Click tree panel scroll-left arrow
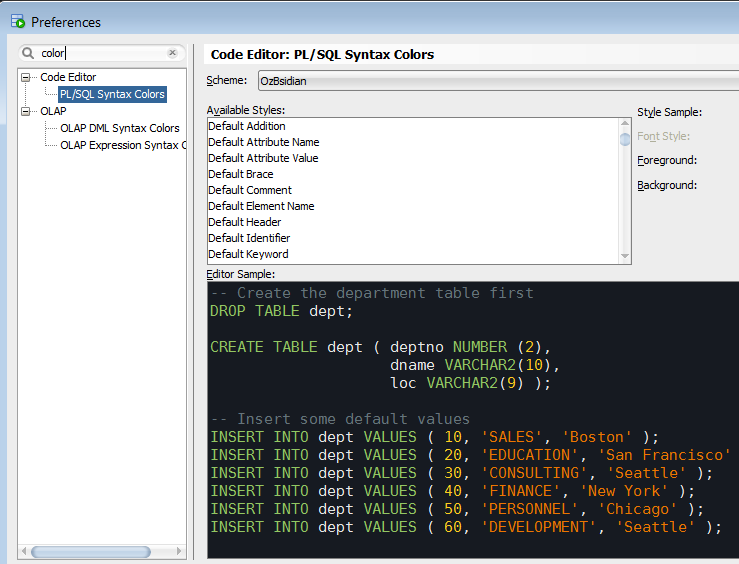739x564 pixels. [24, 551]
